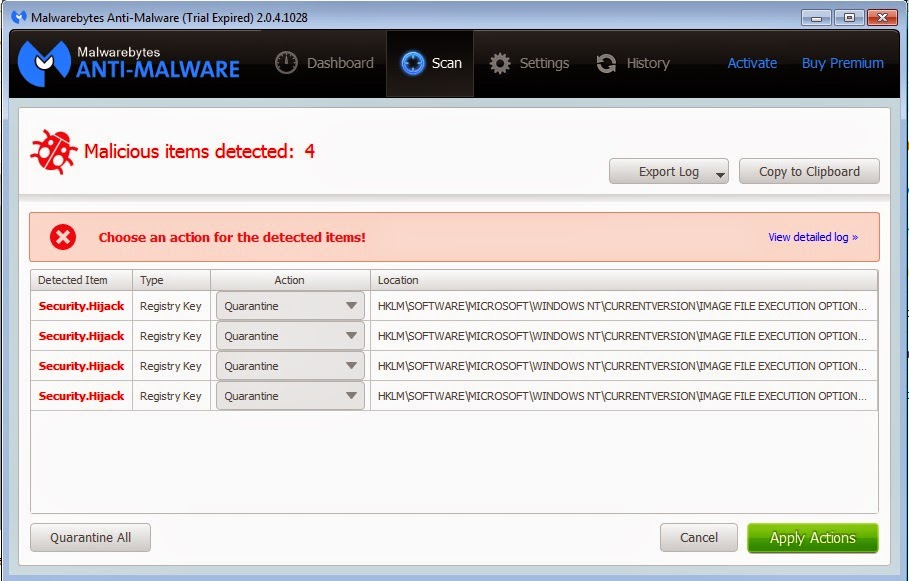Click the Activate link
The height and width of the screenshot is (581, 909).
(x=752, y=63)
